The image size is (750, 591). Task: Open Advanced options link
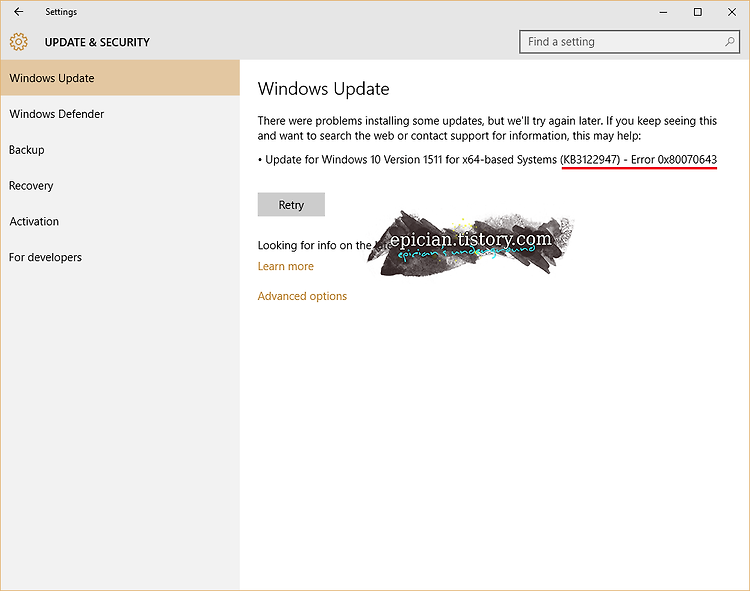(x=302, y=296)
